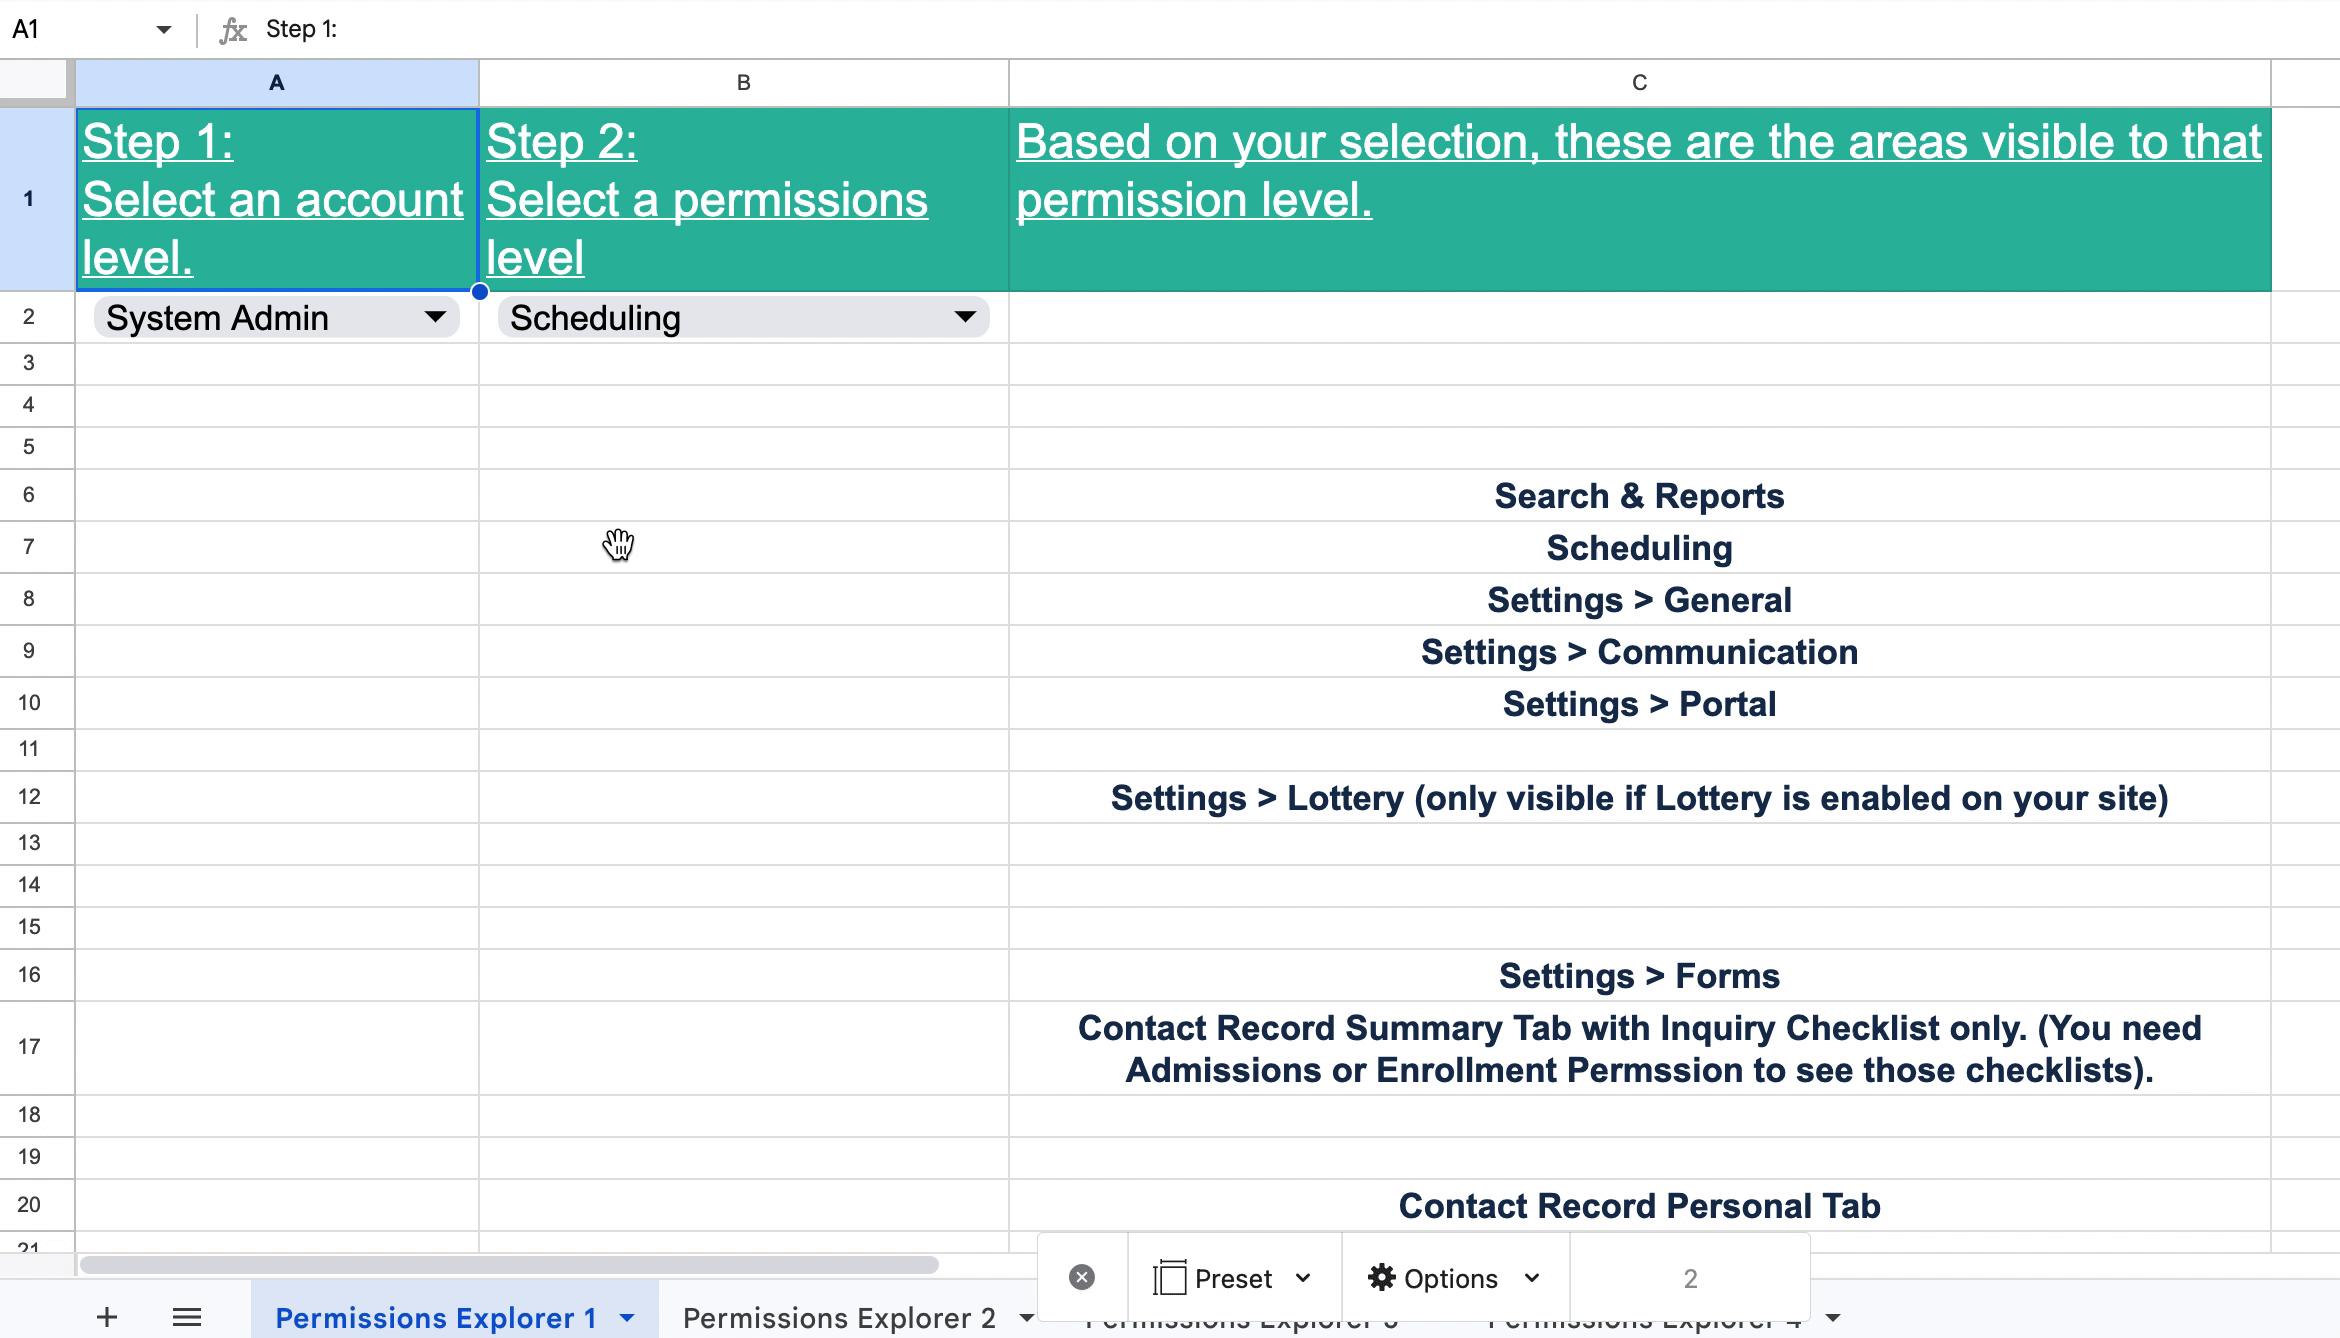Close the capture toolbar with the X icon
2340x1338 pixels.
1082,1277
